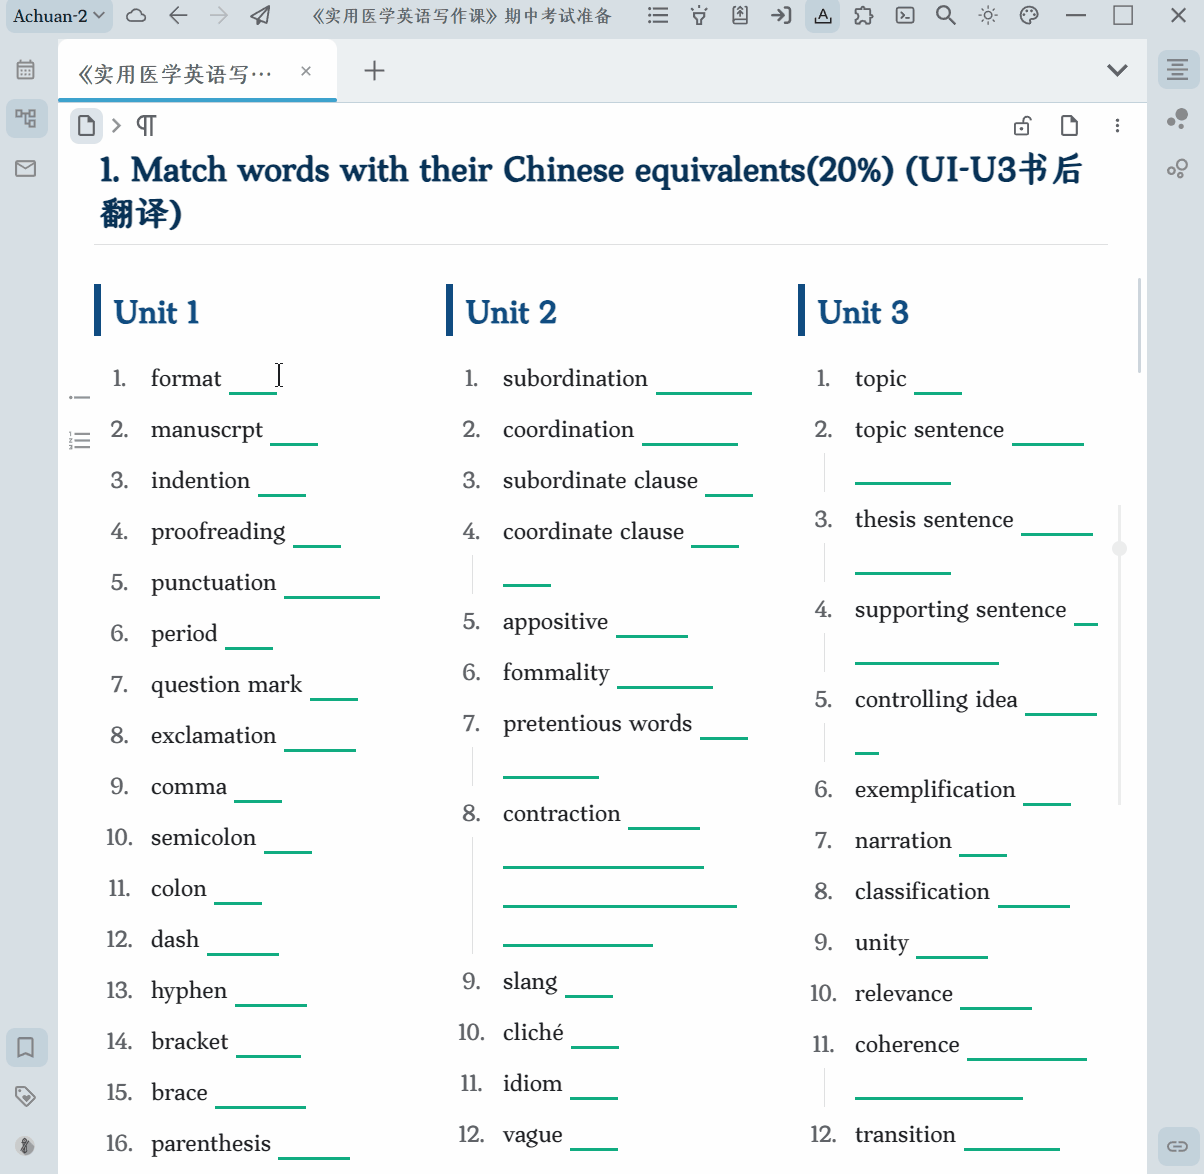Viewport: 1204px width, 1174px height.
Task: Close the 《实用医学英语写… tab
Action: [306, 71]
